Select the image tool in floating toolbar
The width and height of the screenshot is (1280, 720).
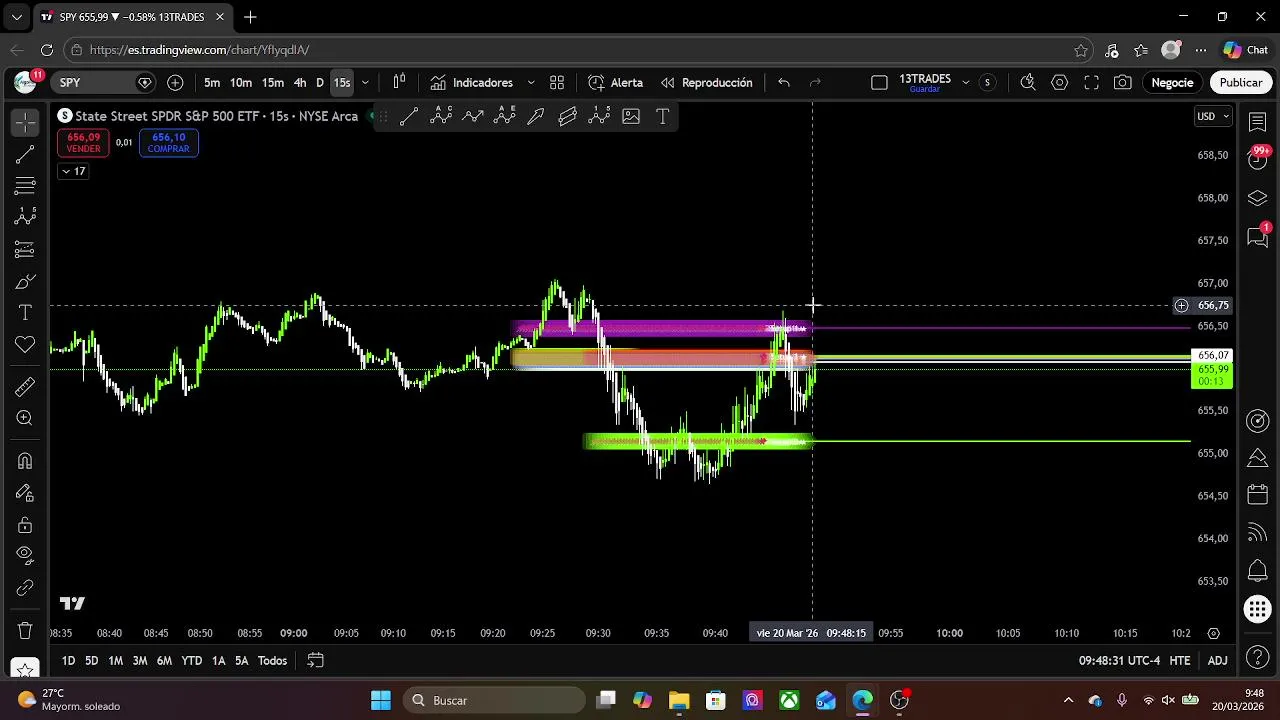pos(631,117)
